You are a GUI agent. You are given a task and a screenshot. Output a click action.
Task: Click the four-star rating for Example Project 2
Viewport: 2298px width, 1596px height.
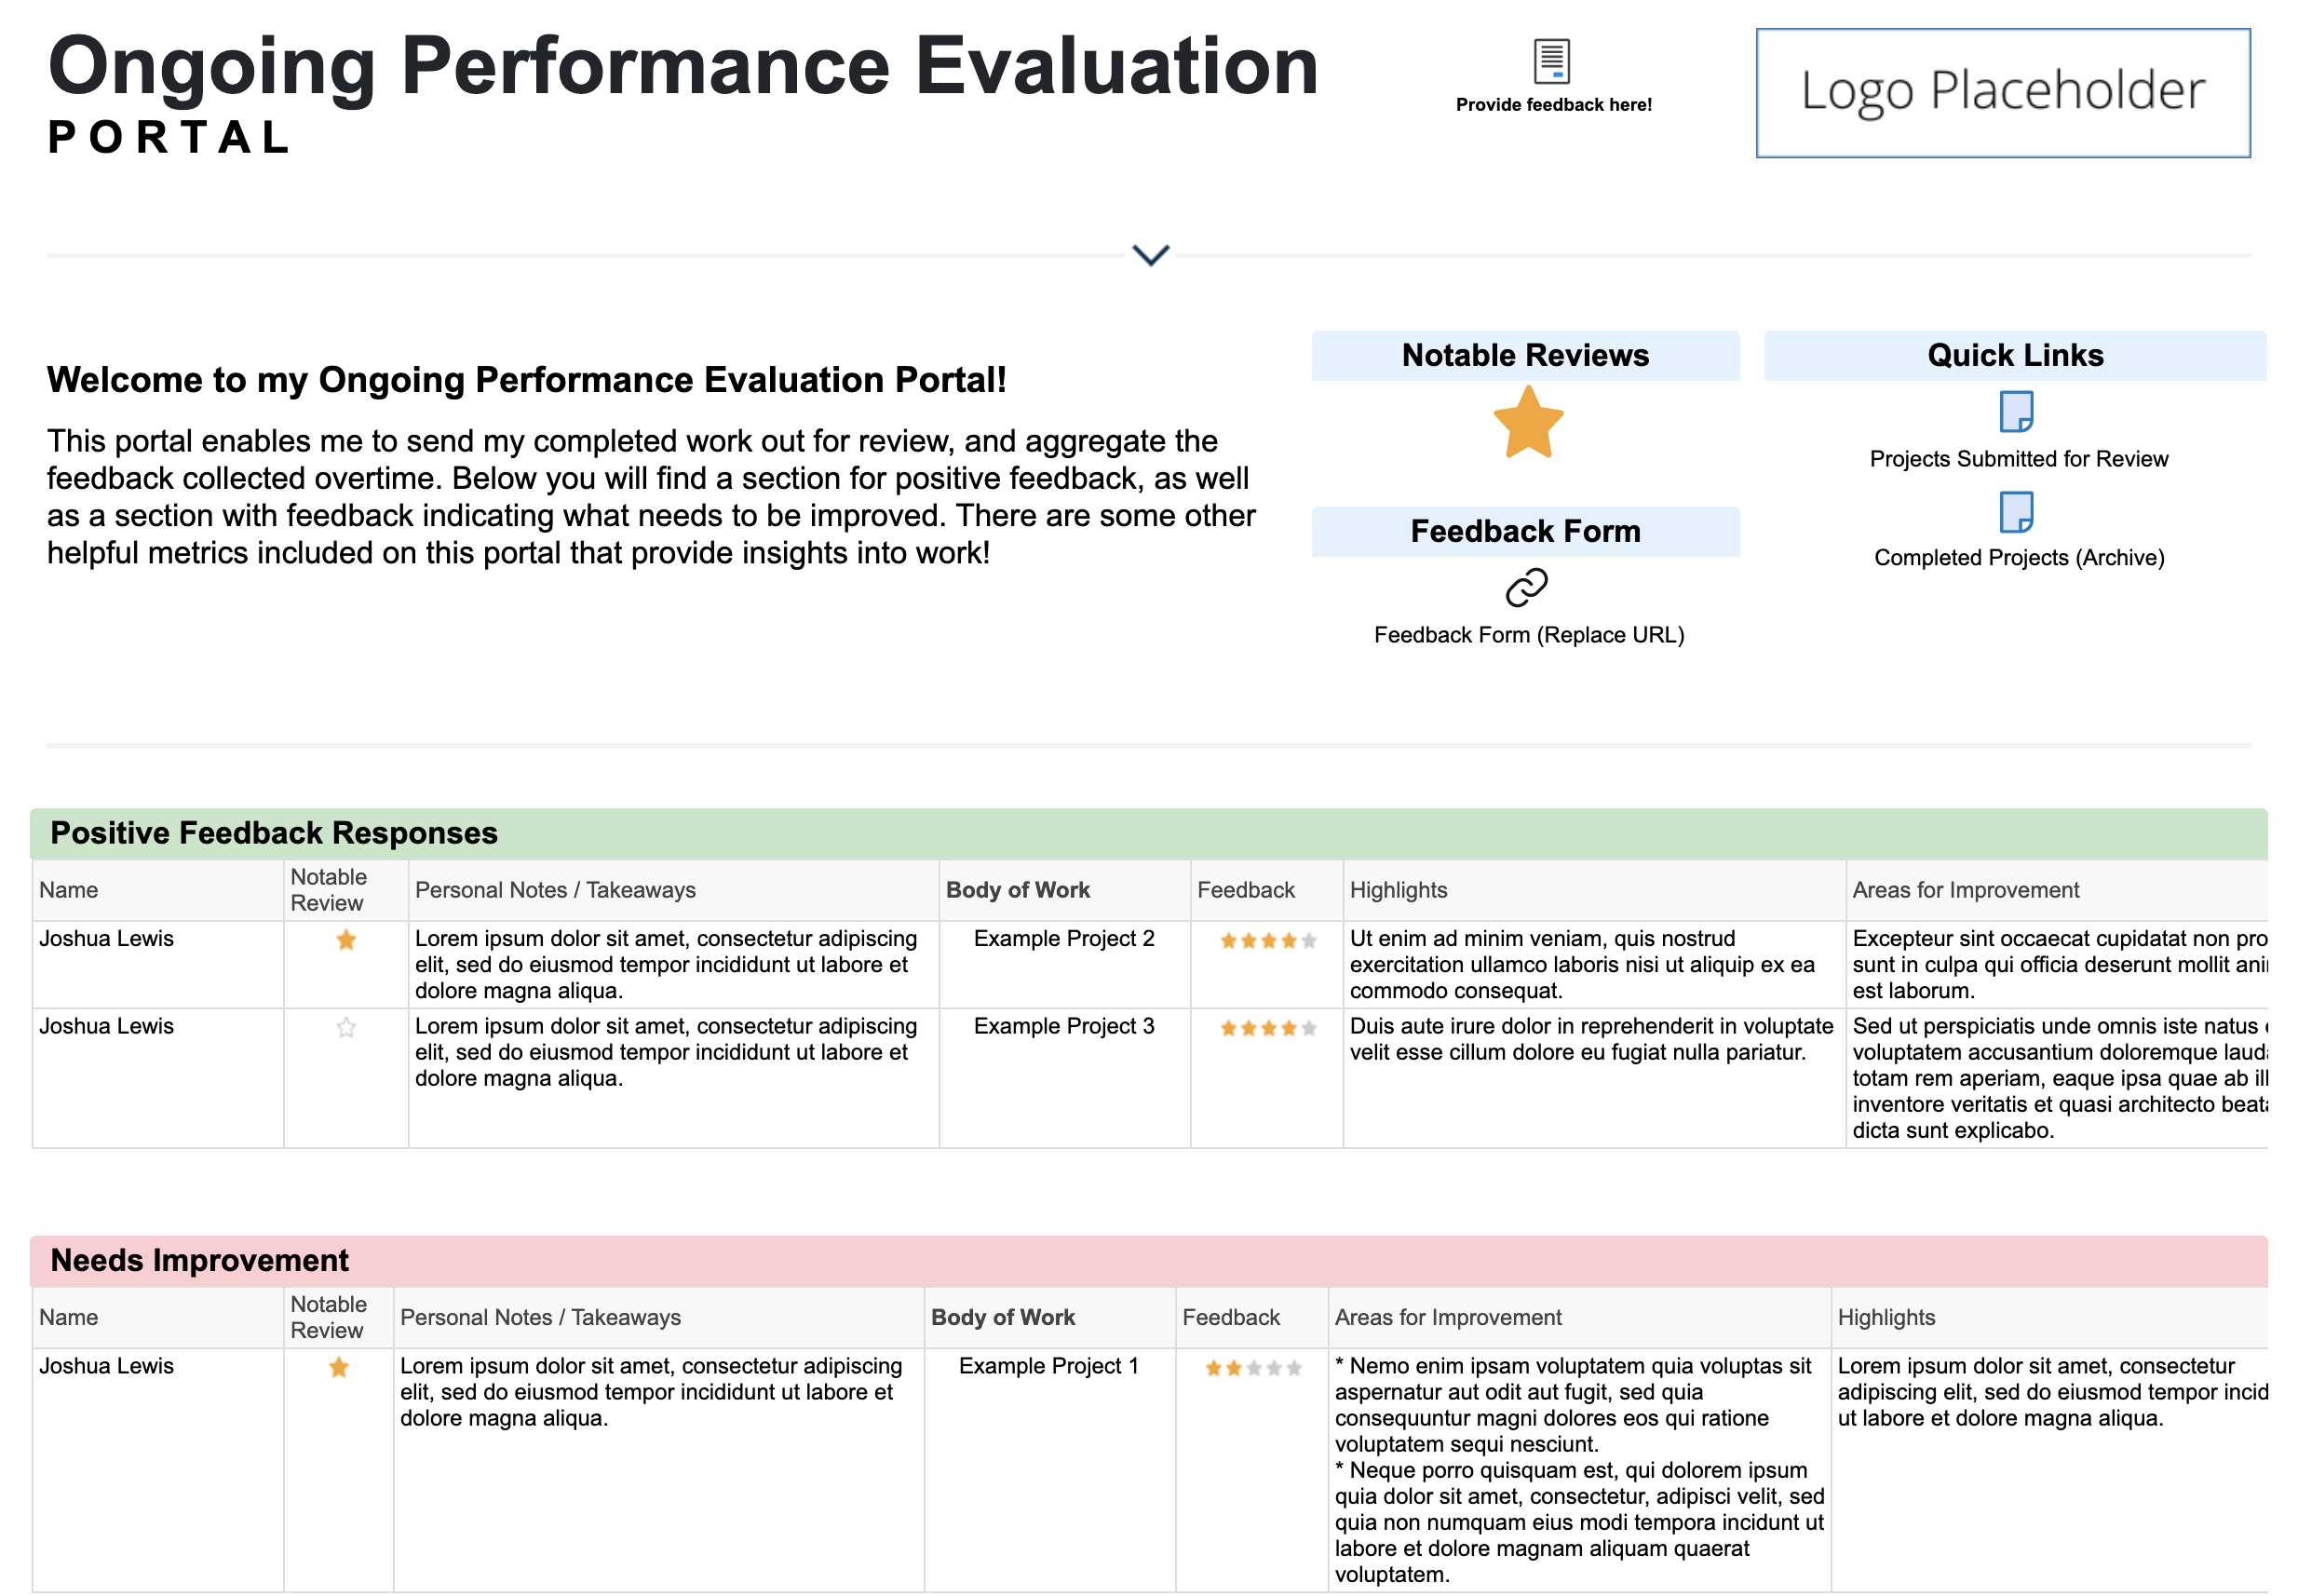[x=1265, y=941]
